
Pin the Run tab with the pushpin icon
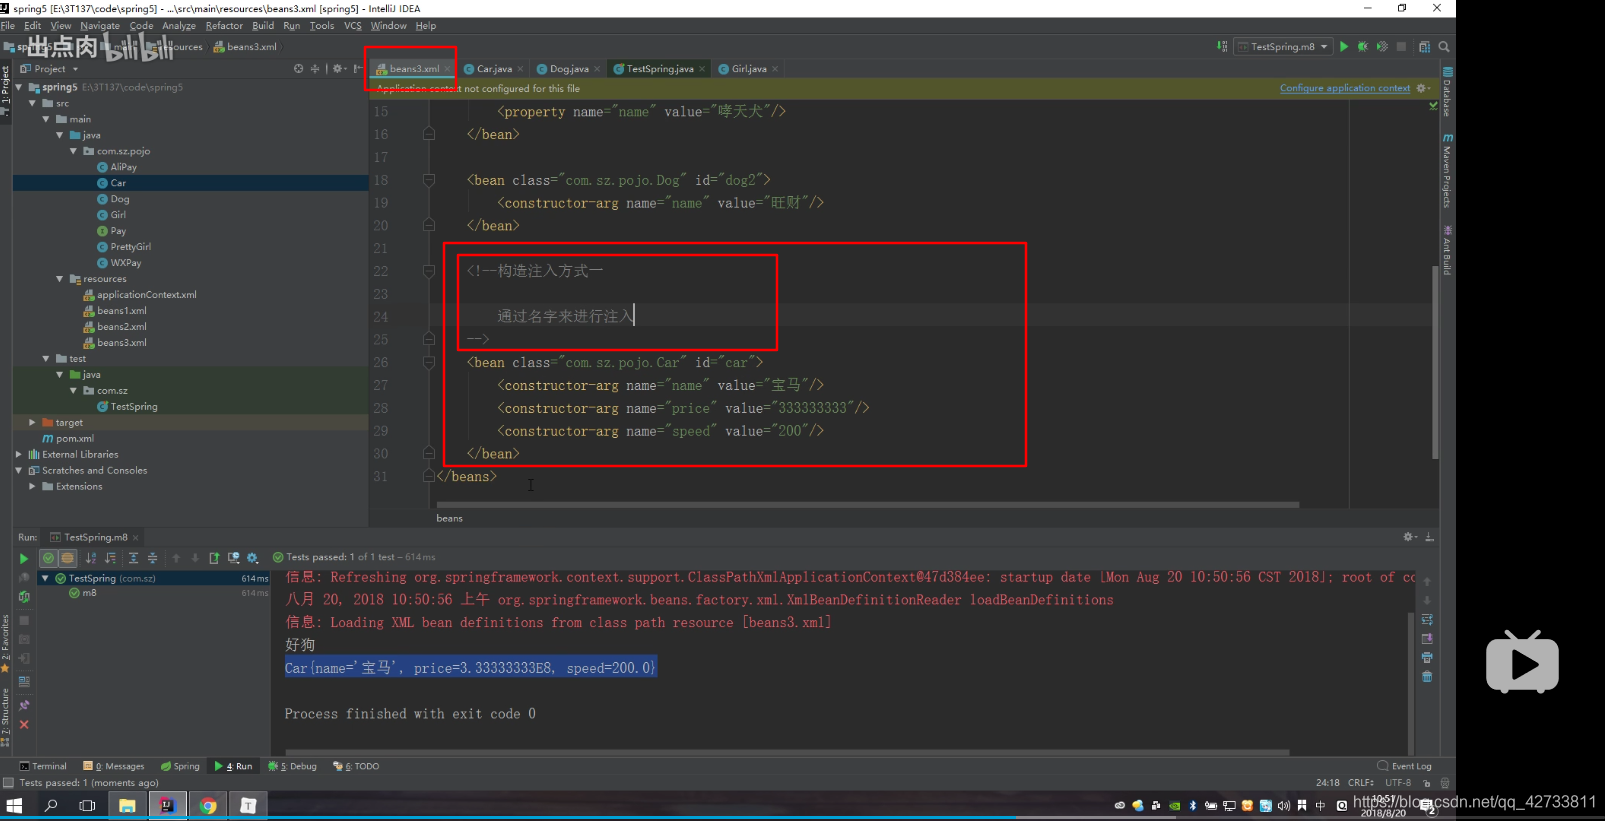click(24, 706)
